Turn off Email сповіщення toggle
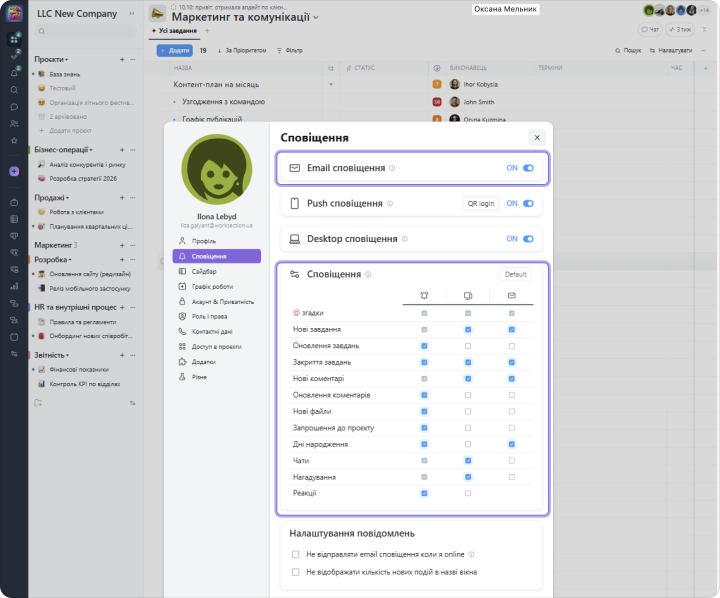The height and width of the screenshot is (598, 720). tap(528, 168)
